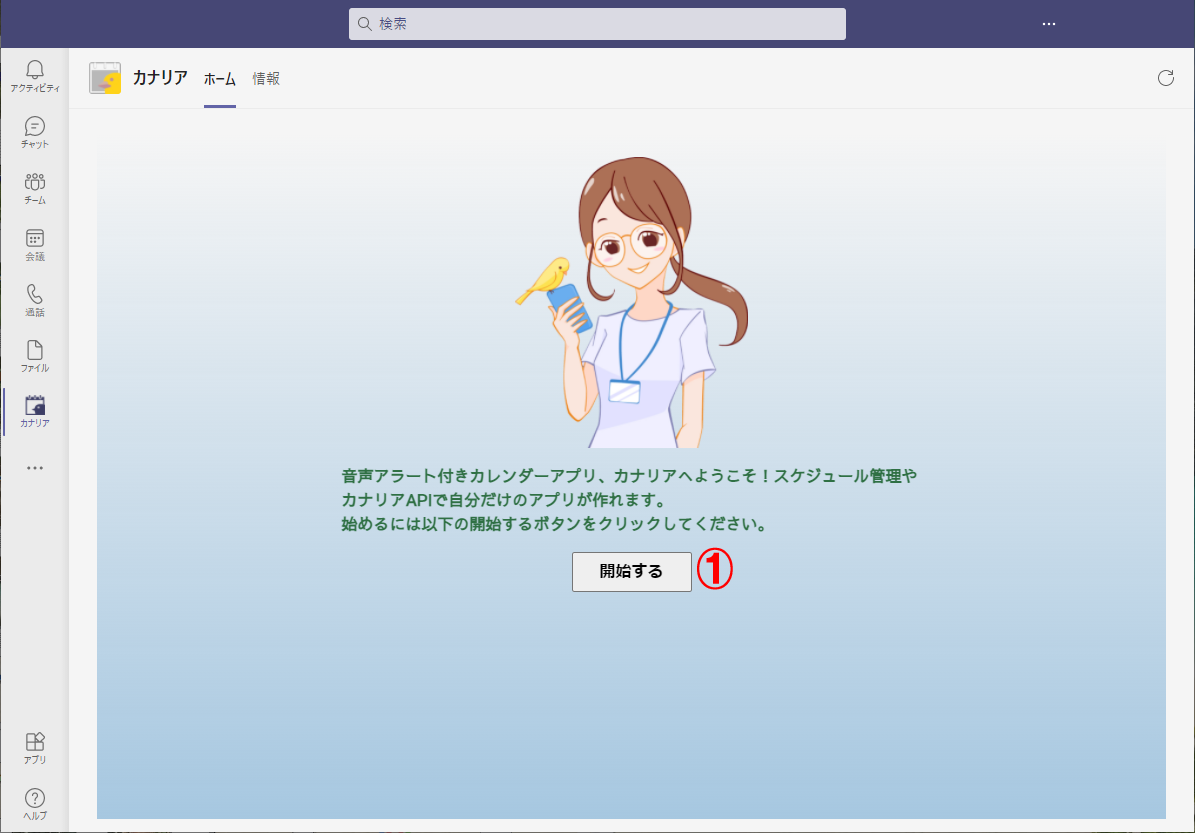The width and height of the screenshot is (1195, 833).
Task: Click the line starting with 始めるには
Action: pos(554,524)
